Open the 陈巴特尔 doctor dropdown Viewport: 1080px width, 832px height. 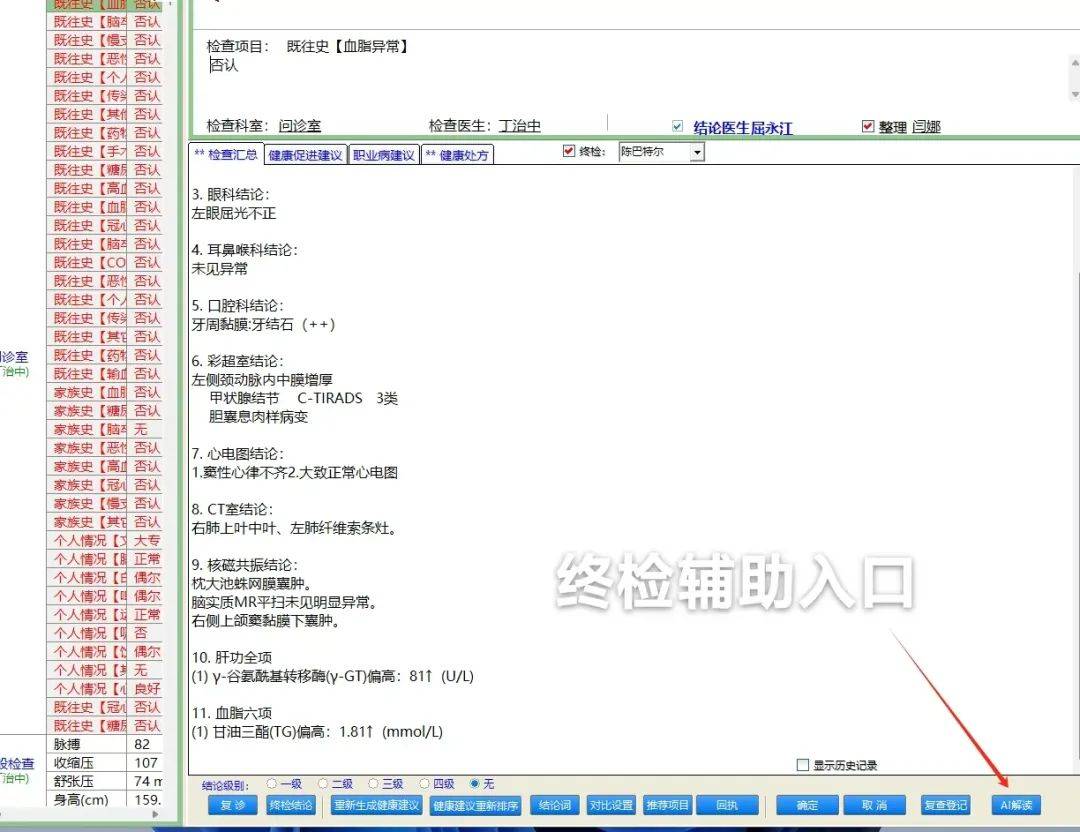click(x=699, y=152)
